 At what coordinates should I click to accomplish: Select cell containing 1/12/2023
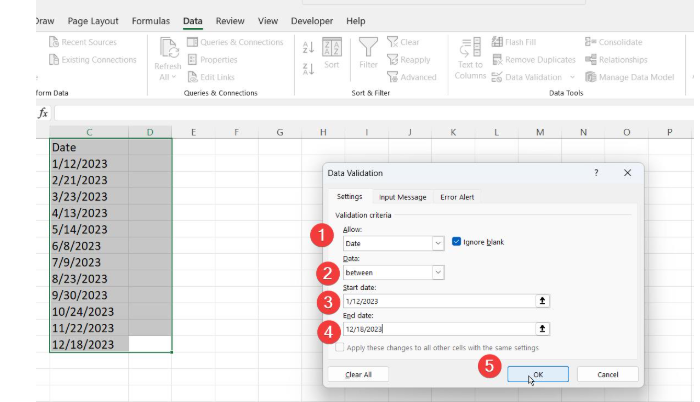(x=89, y=163)
